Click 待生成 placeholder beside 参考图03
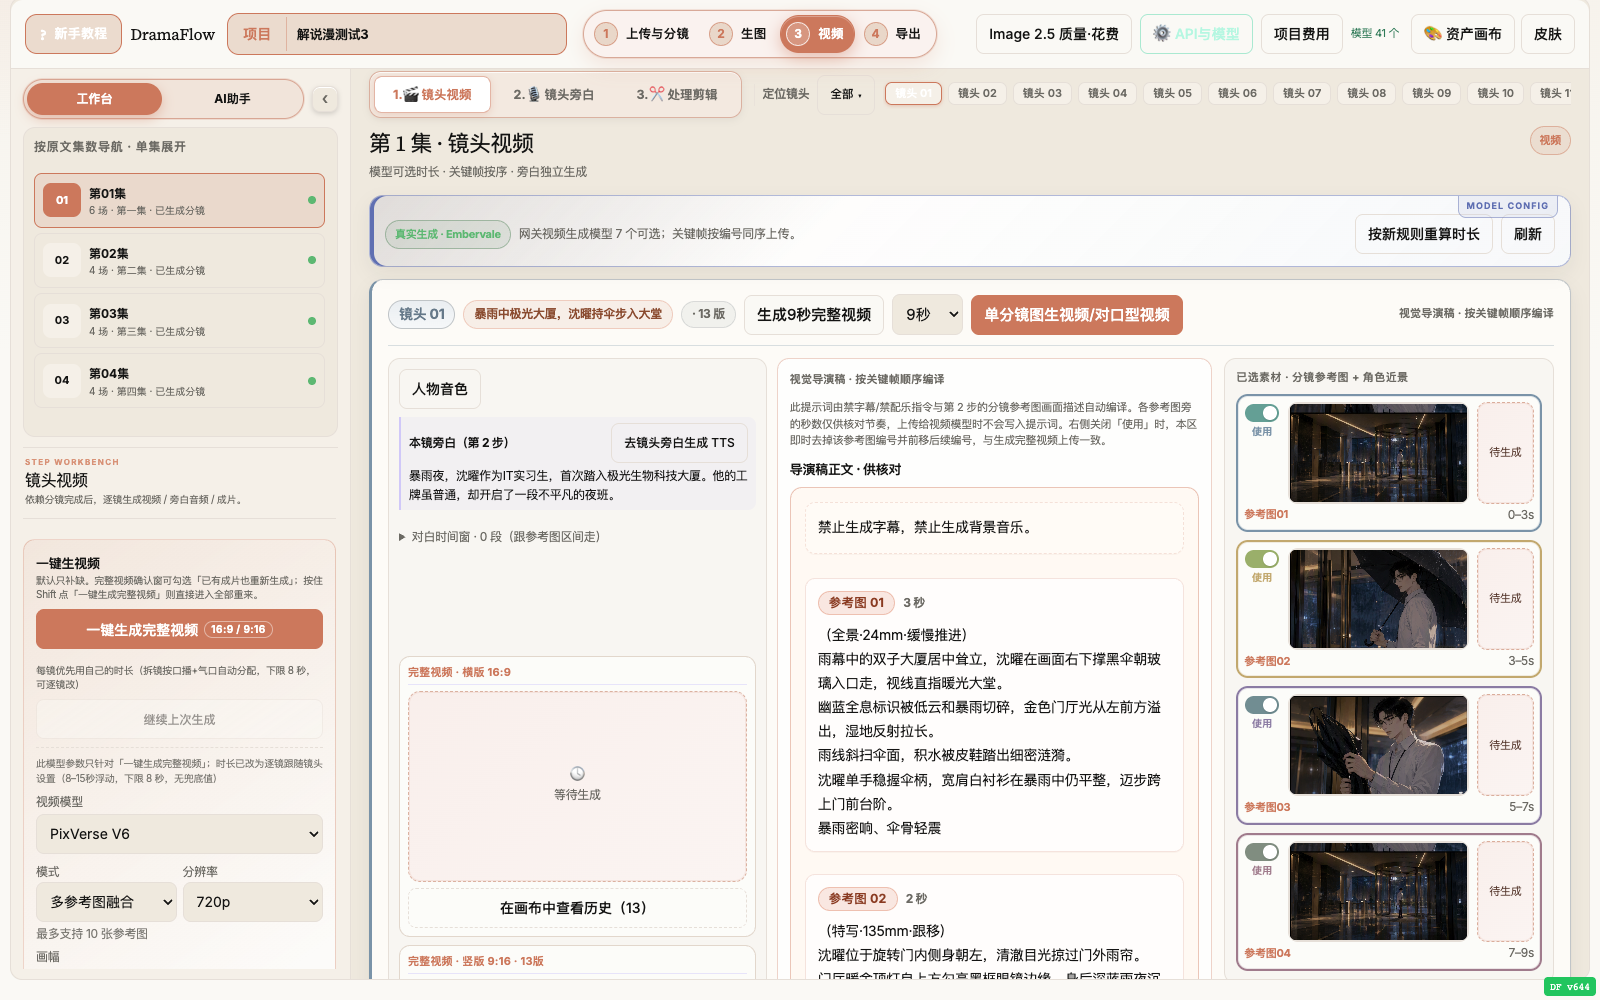 point(1505,745)
